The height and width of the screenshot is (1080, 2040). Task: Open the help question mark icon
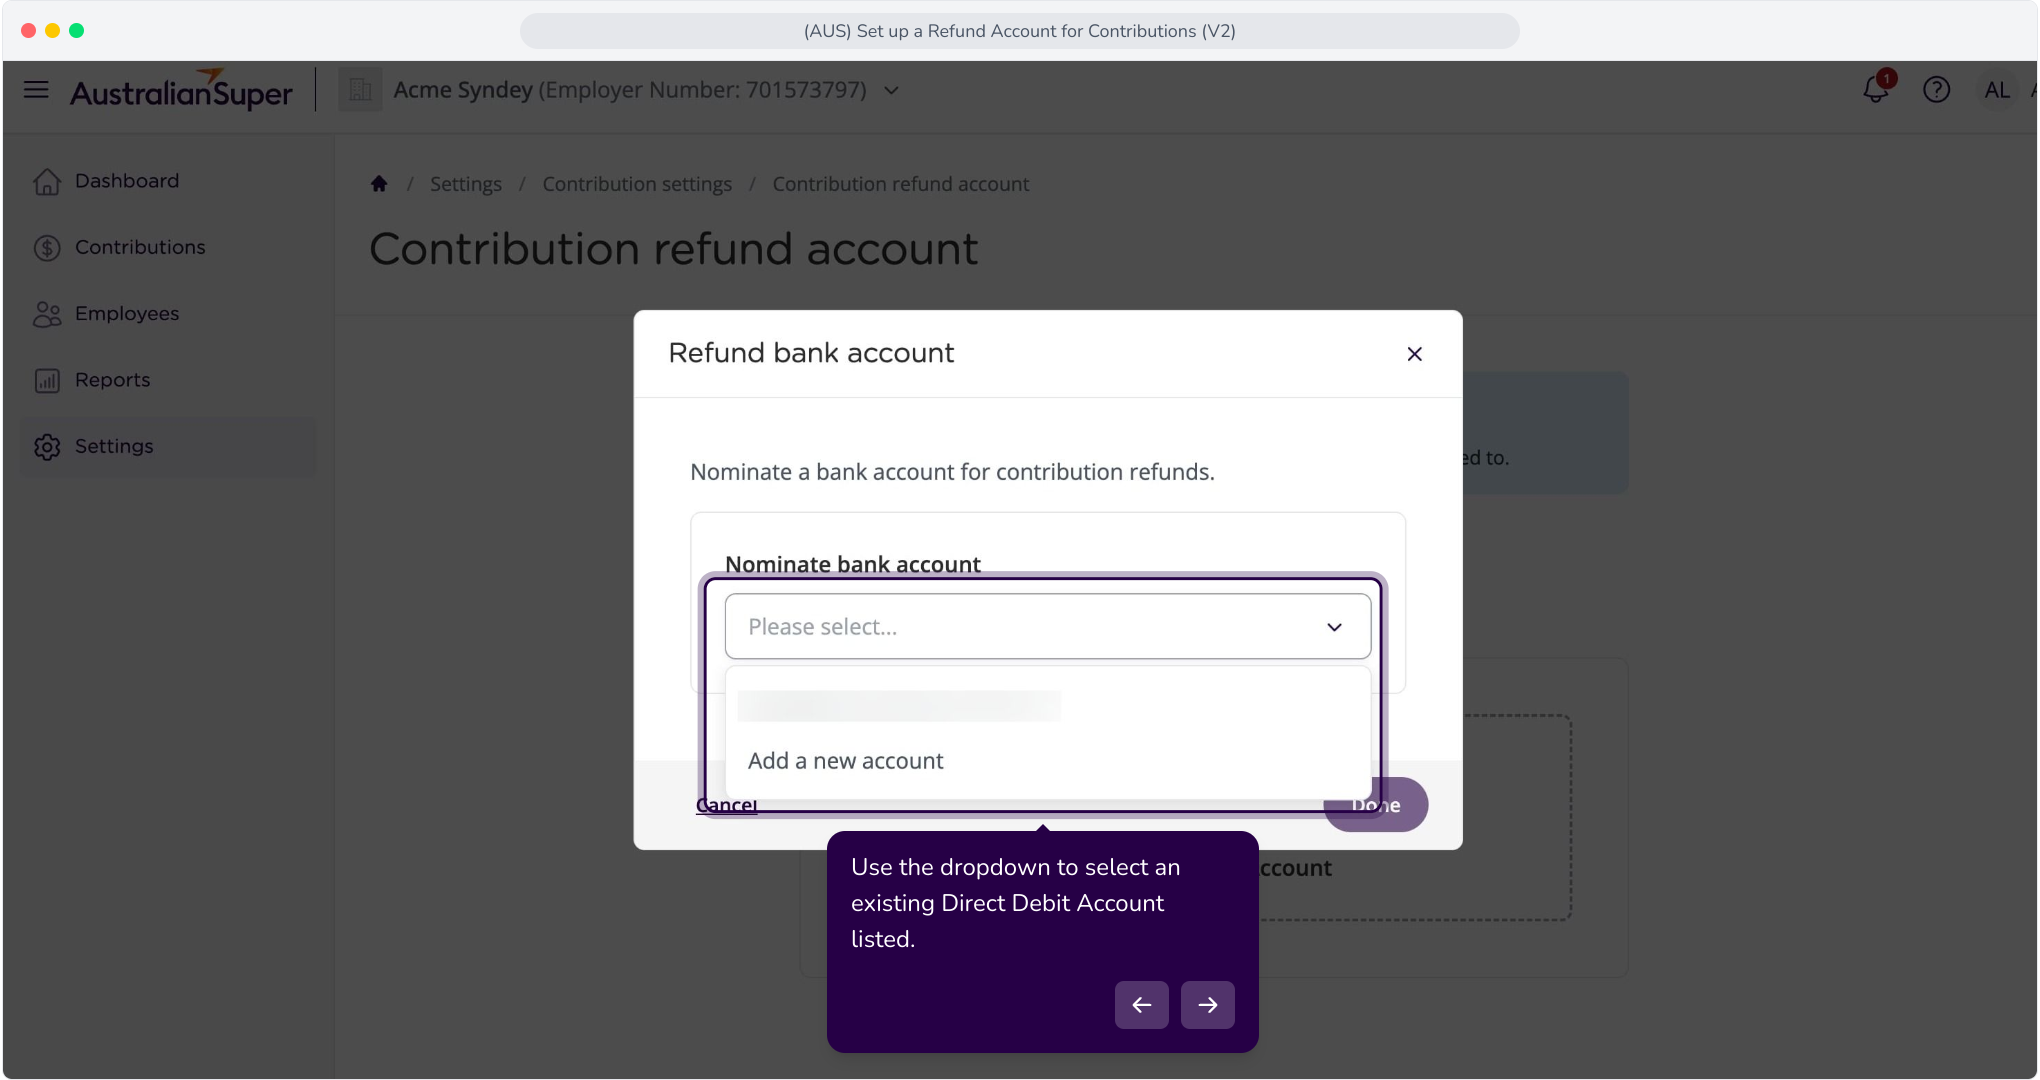coord(1936,90)
